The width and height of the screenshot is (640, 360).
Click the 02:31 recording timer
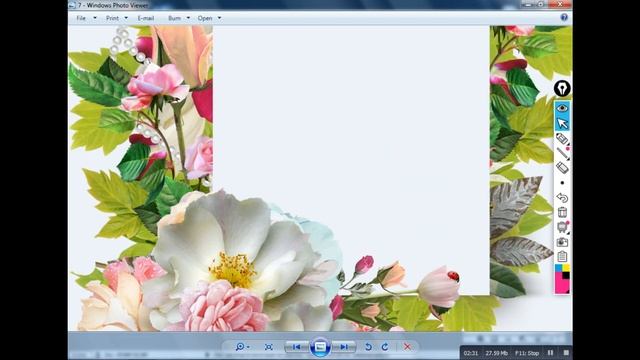click(x=471, y=353)
